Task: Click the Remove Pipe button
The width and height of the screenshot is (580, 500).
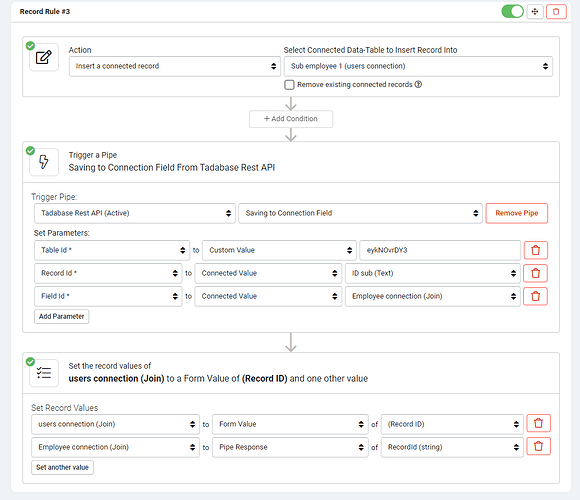Action: pyautogui.click(x=516, y=213)
